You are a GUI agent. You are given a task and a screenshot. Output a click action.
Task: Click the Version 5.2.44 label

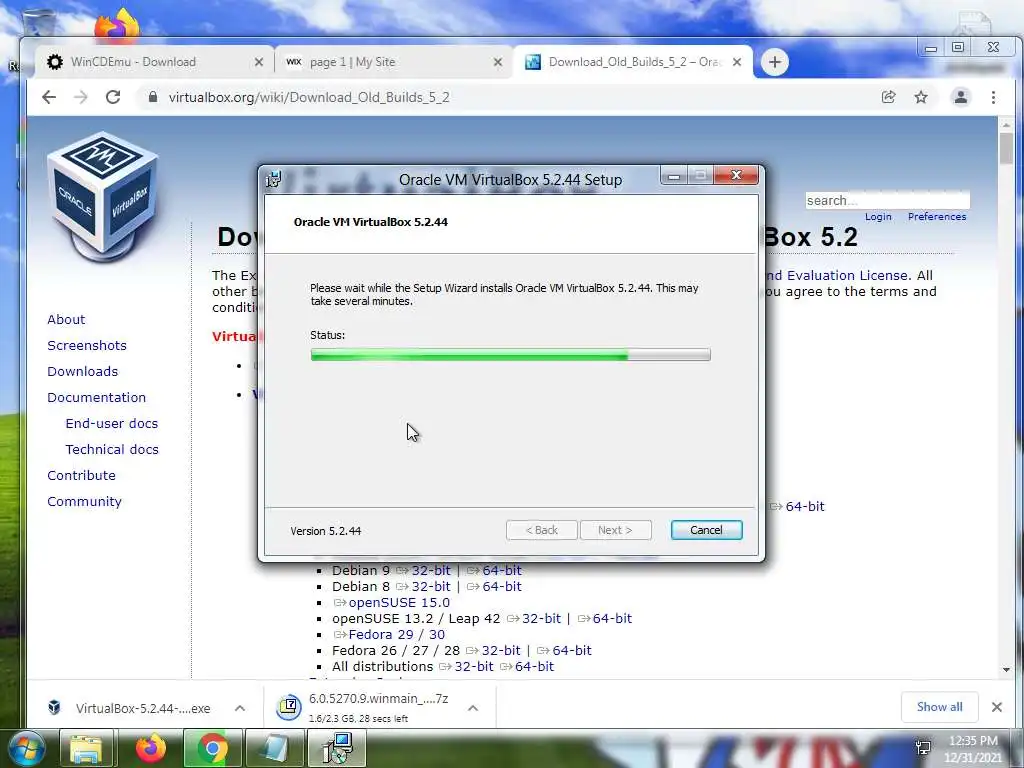(325, 531)
